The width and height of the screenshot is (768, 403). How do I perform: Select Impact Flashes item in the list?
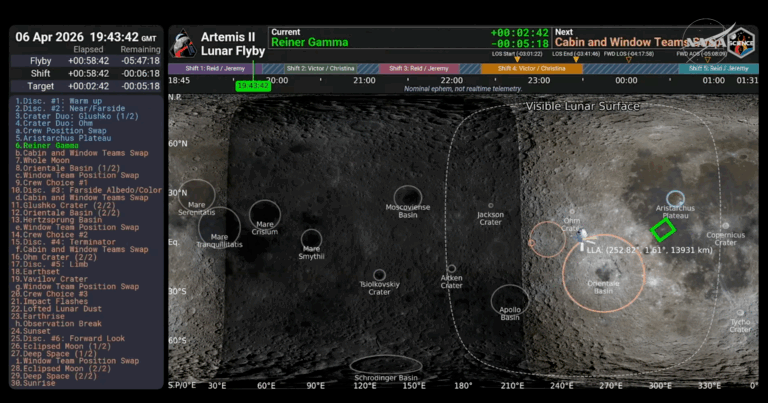click(51, 301)
